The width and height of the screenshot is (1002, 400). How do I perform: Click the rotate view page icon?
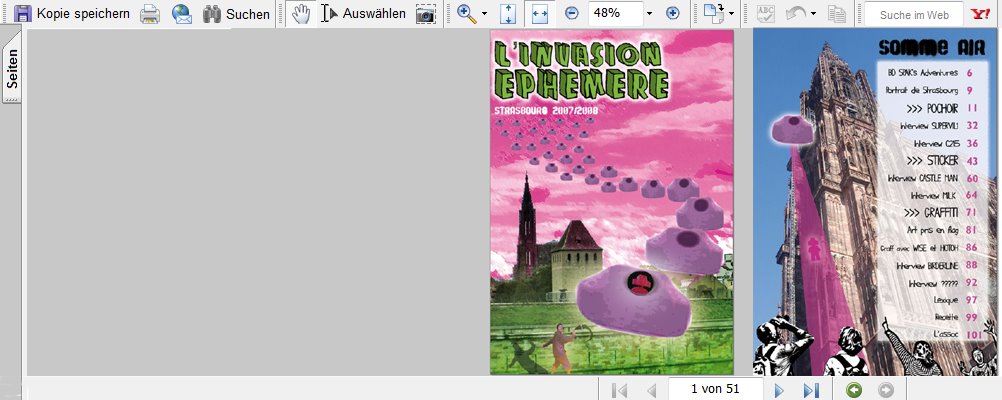pyautogui.click(x=713, y=13)
